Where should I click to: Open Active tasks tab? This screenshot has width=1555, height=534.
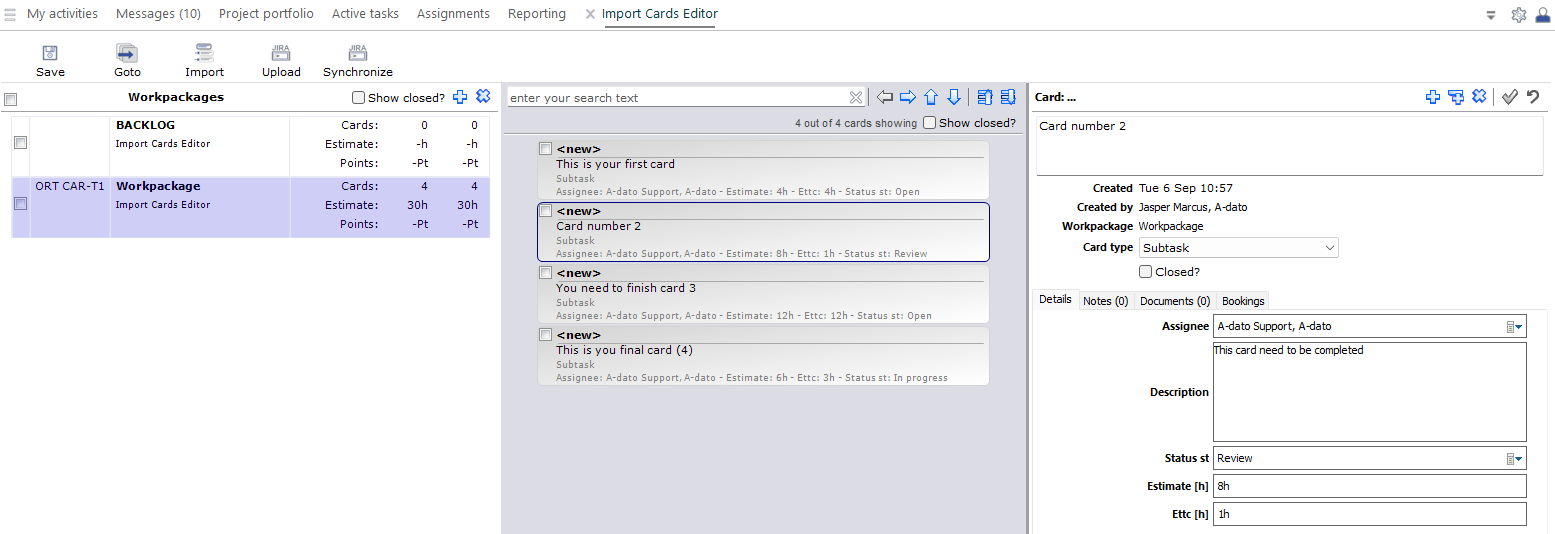pos(365,14)
